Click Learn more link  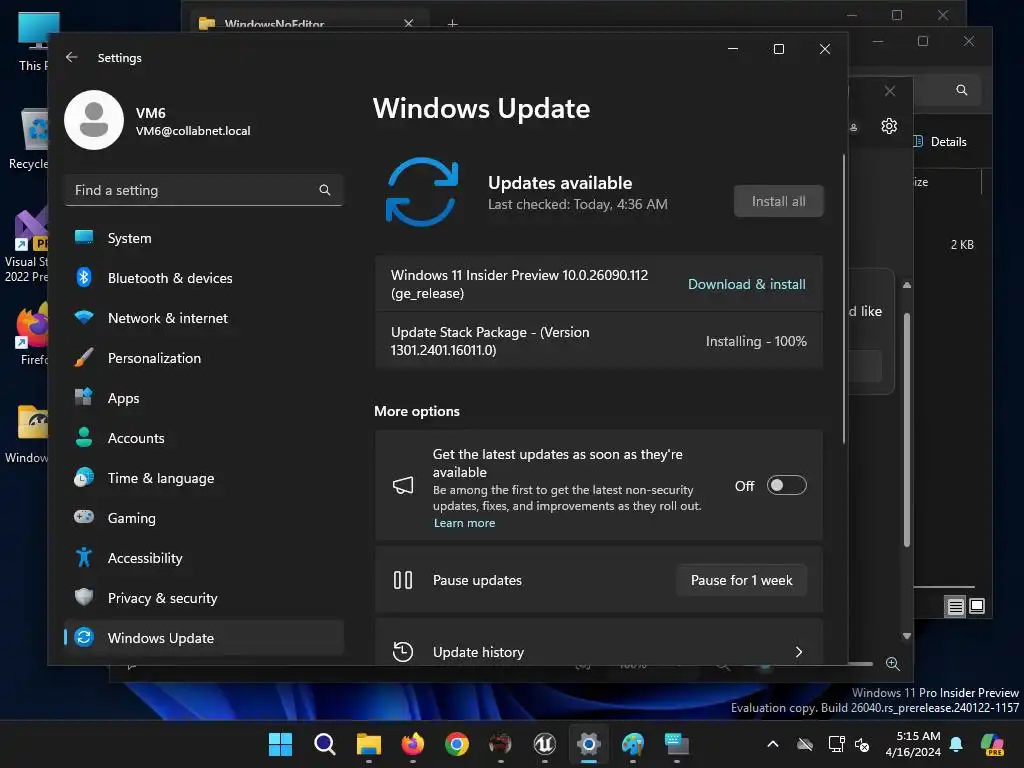464,523
